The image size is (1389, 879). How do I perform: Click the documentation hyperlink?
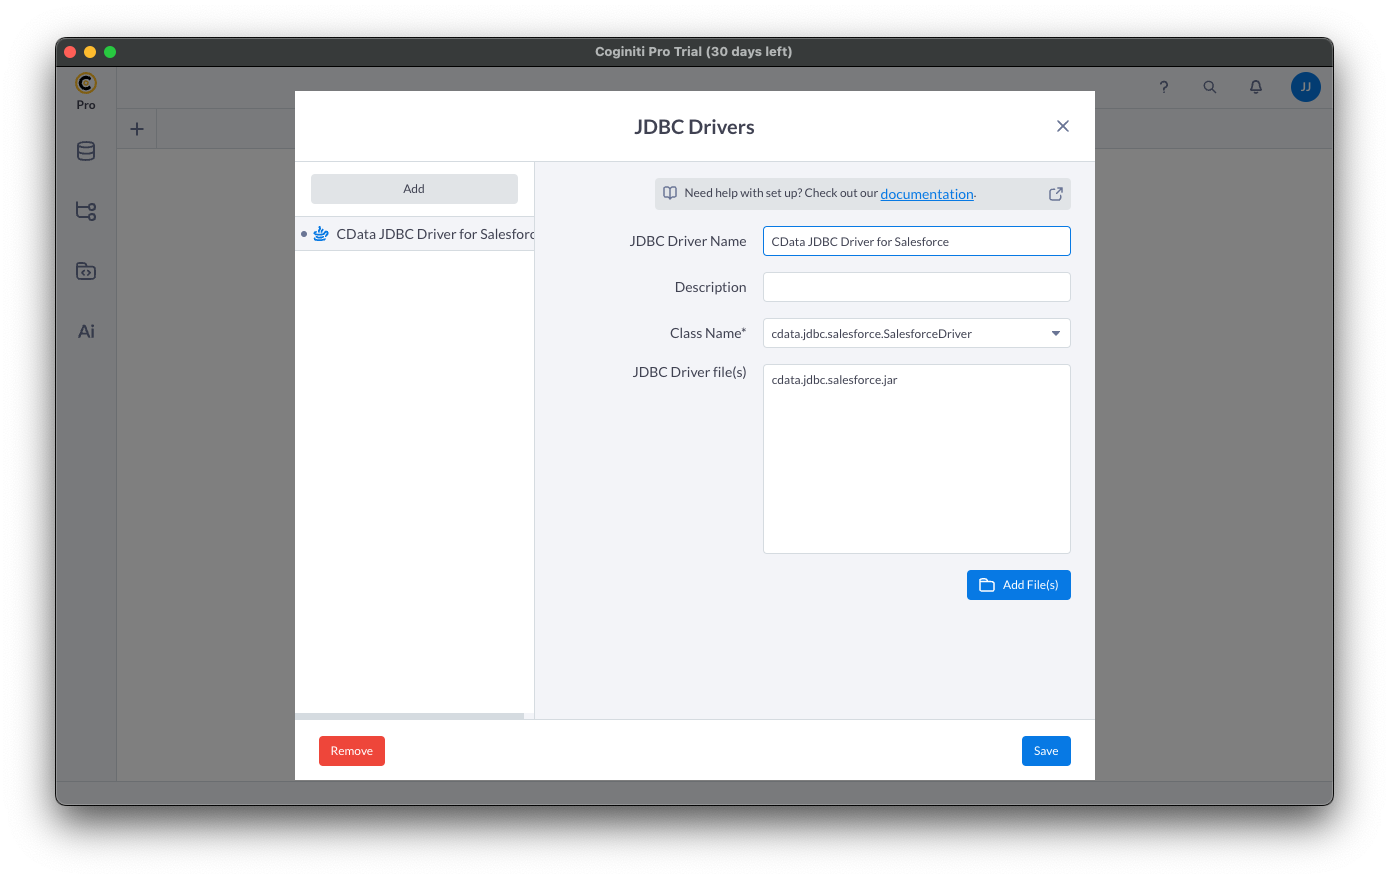point(926,194)
